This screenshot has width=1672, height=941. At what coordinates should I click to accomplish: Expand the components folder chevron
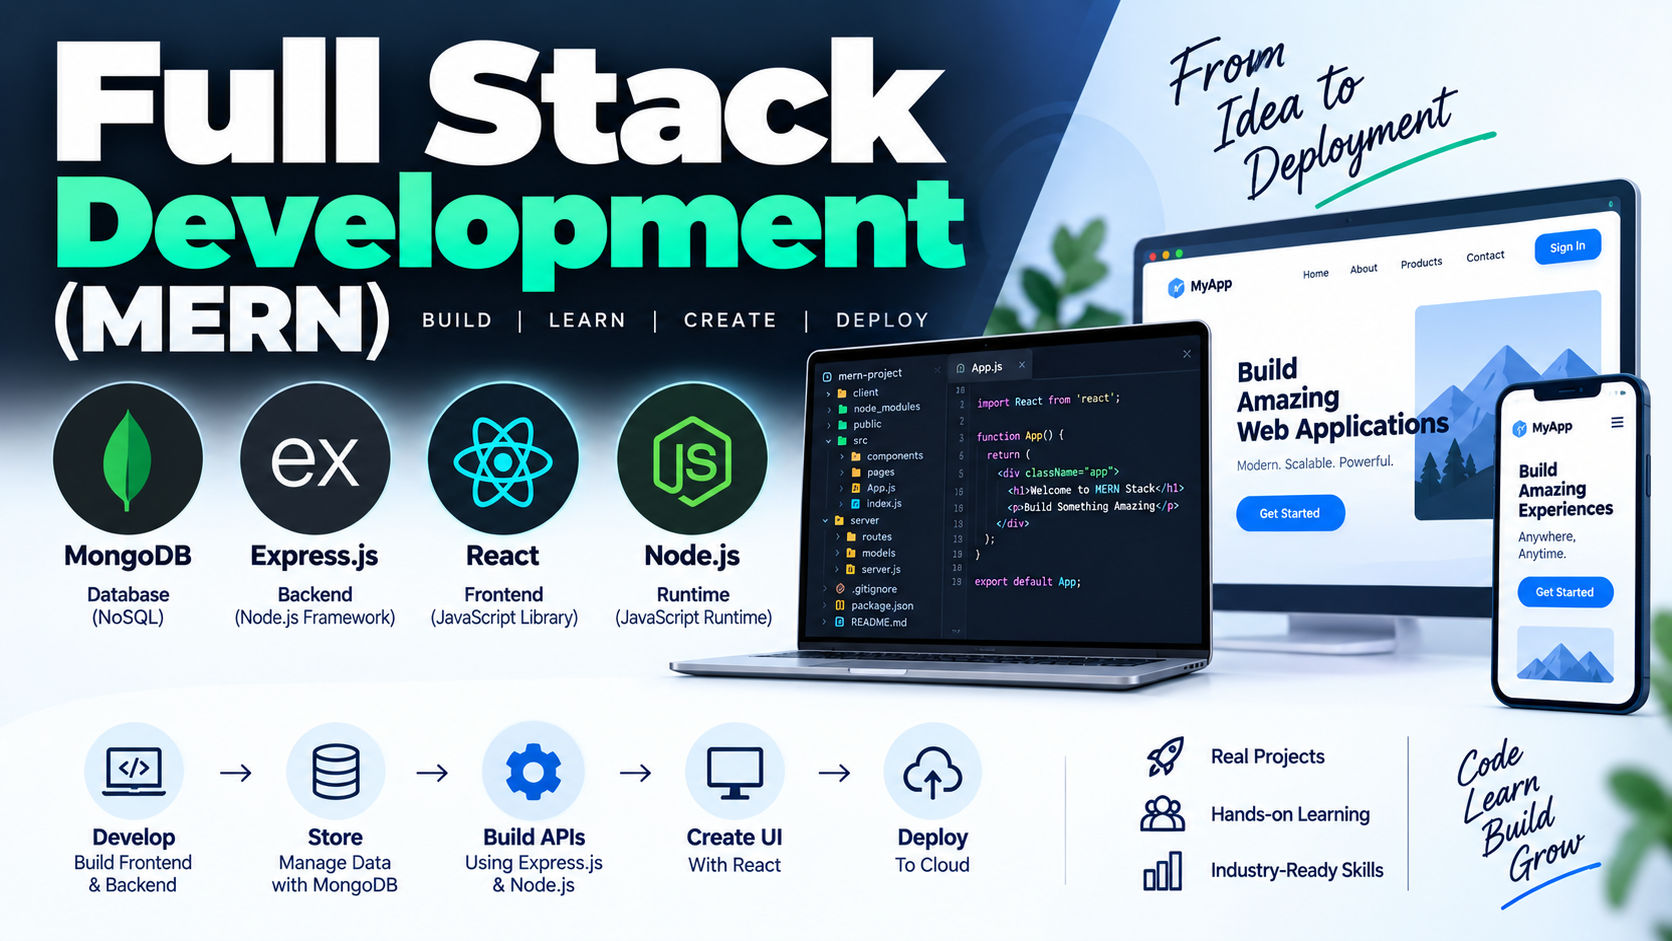pos(842,457)
